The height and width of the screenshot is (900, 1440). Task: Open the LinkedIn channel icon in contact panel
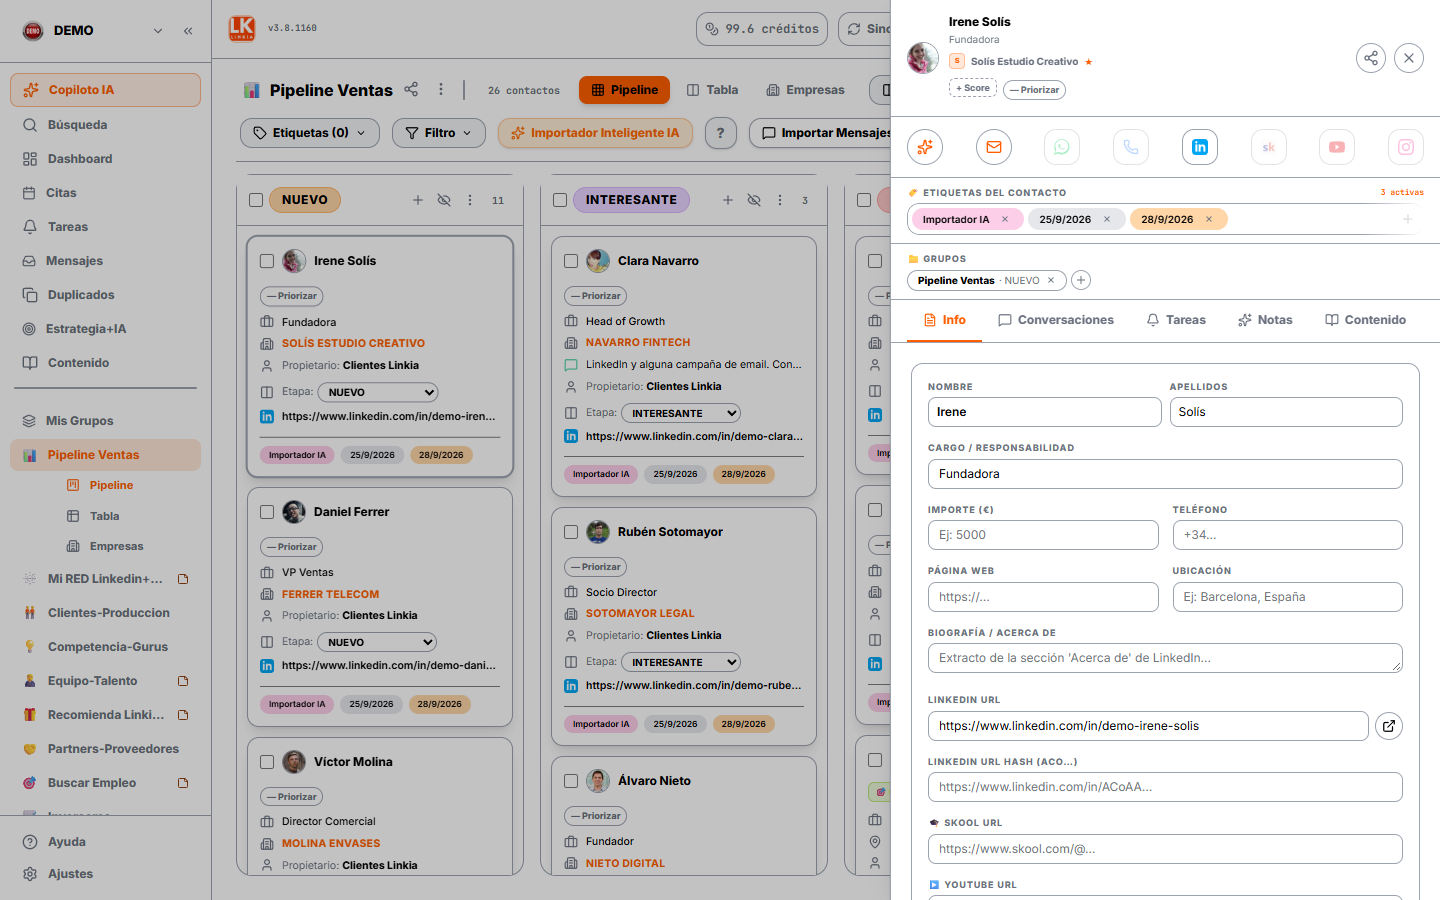[1200, 147]
